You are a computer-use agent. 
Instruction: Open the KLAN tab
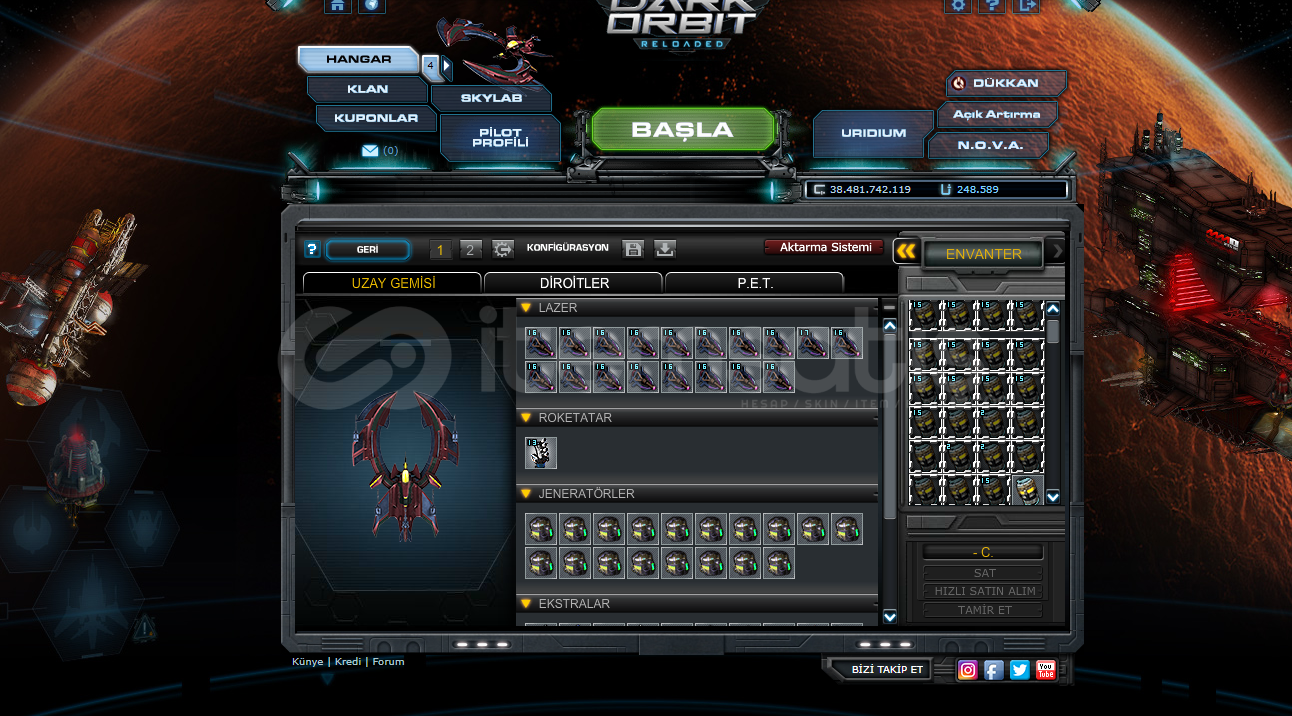tap(368, 89)
